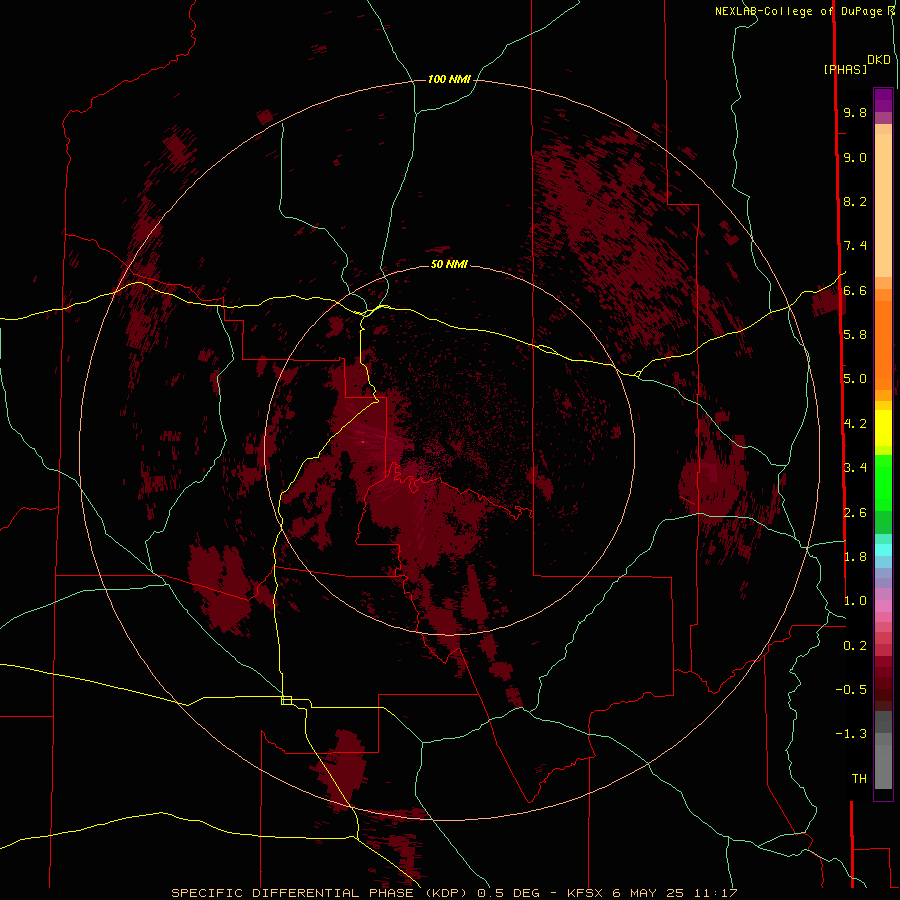Screen dimensions: 900x900
Task: Click the 100 NMI range ring label
Action: click(x=449, y=79)
